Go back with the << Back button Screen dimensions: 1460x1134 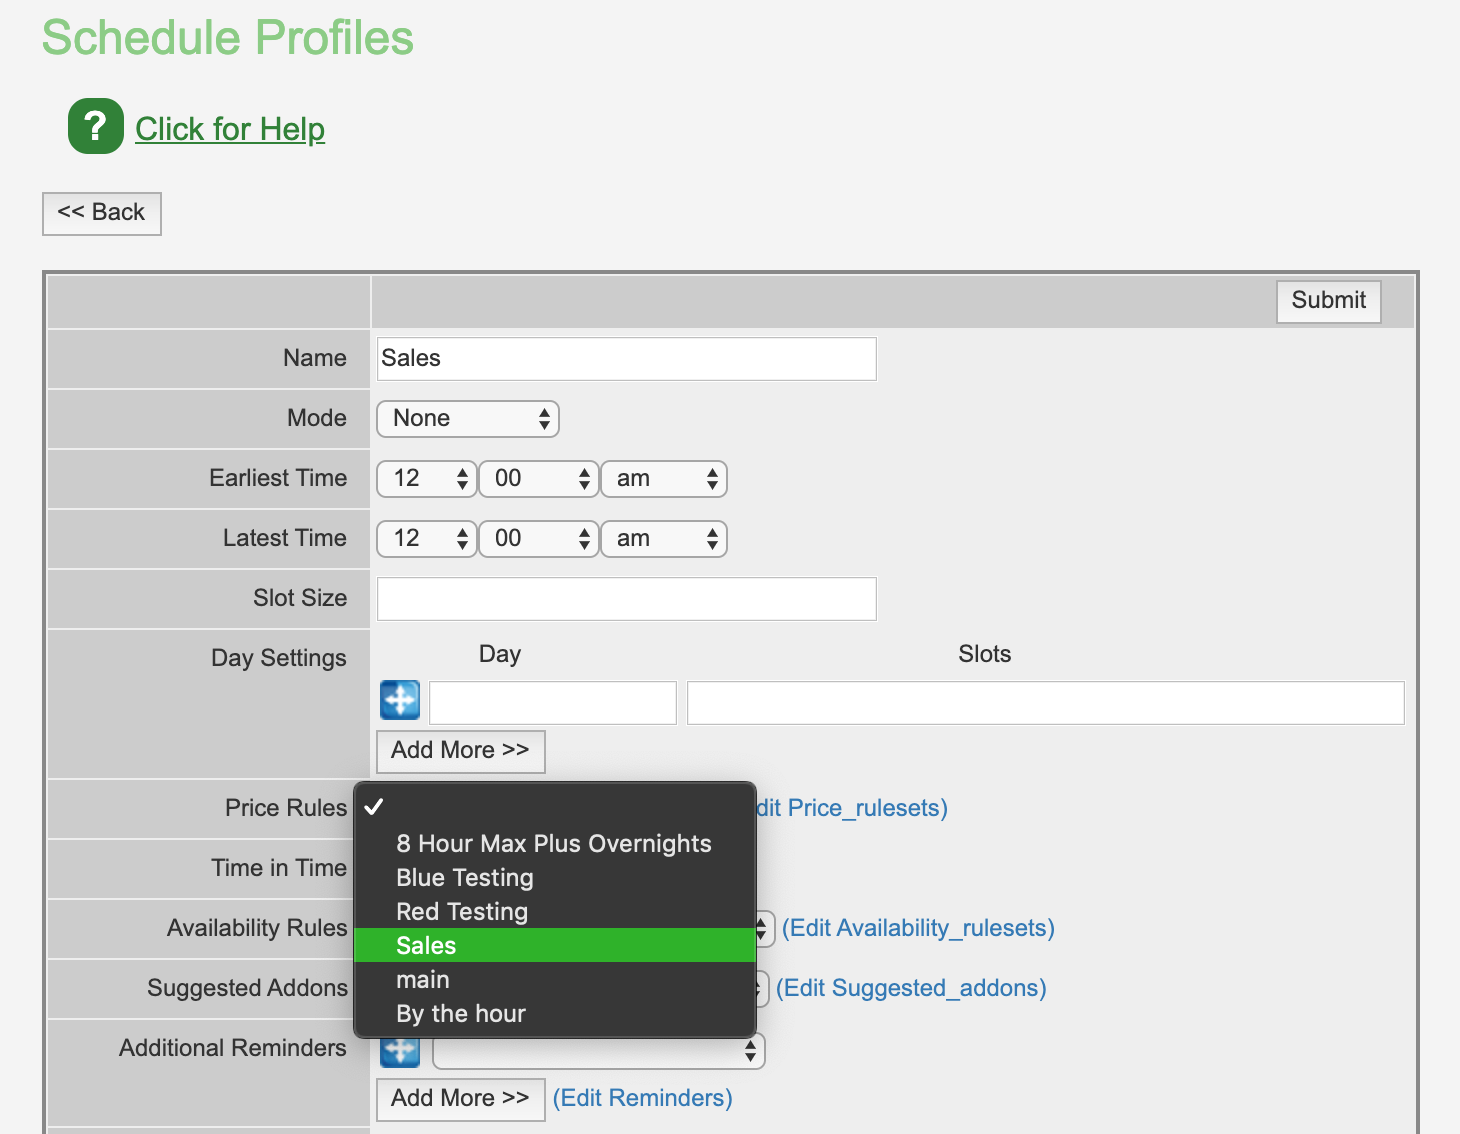(x=102, y=213)
